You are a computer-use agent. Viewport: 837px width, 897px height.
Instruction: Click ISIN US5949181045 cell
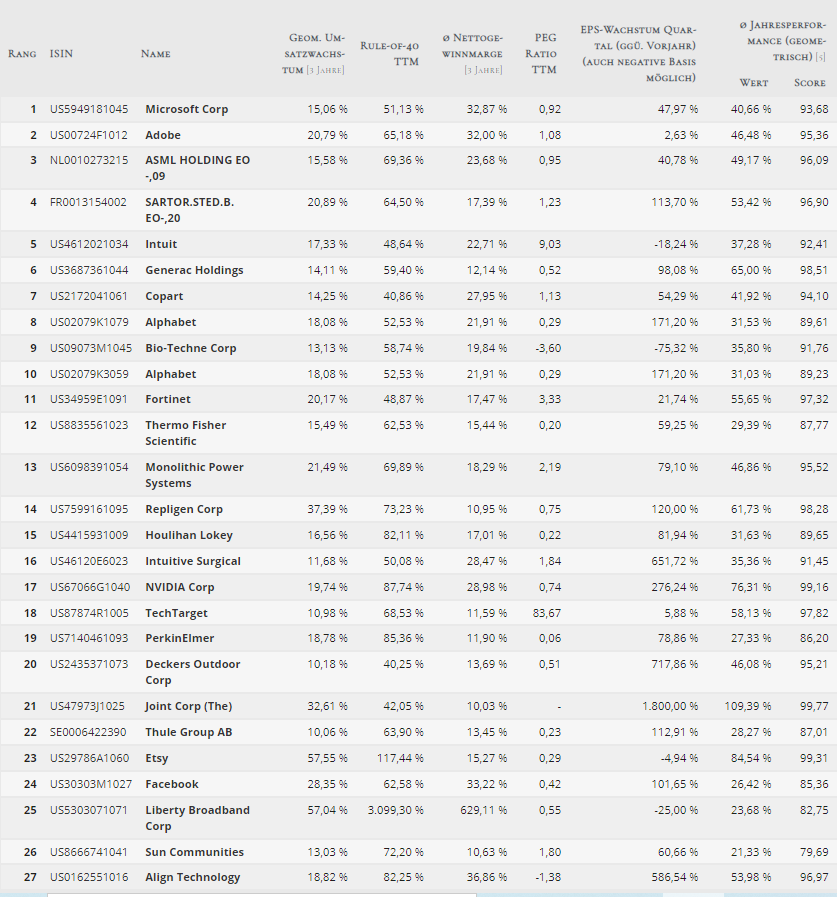point(89,109)
